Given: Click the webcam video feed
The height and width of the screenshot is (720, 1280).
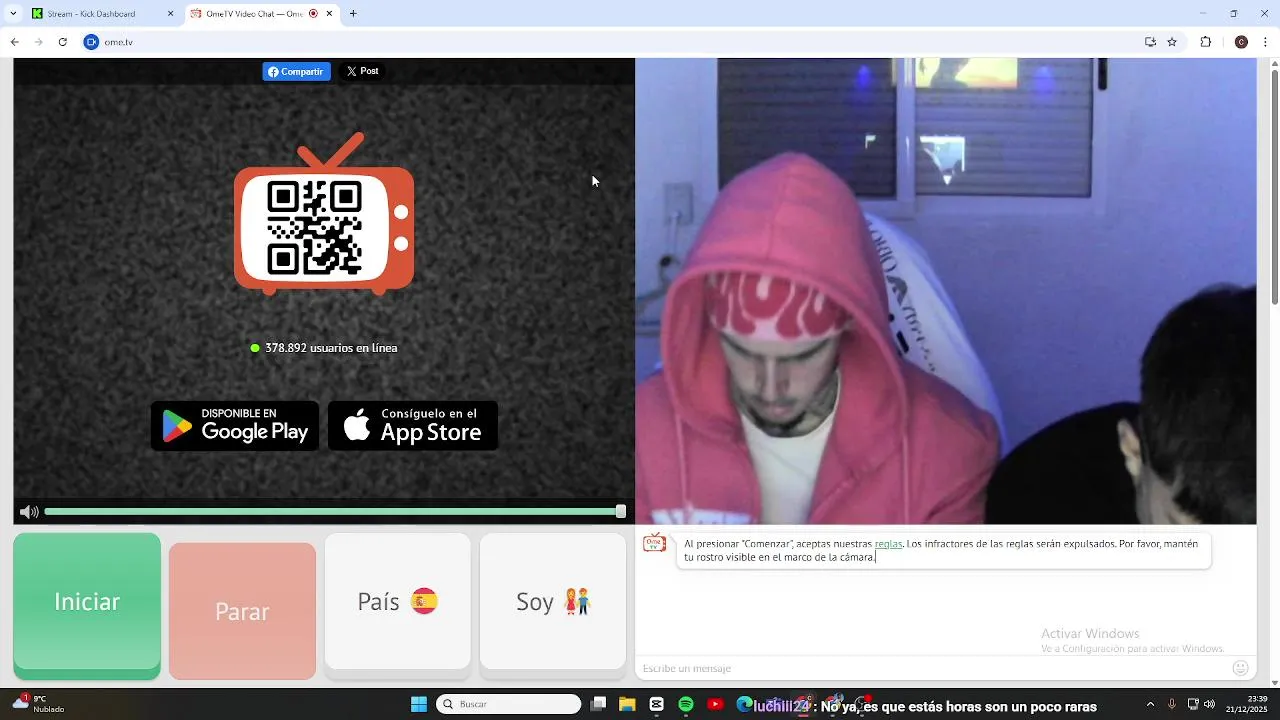Looking at the screenshot, I should [945, 291].
